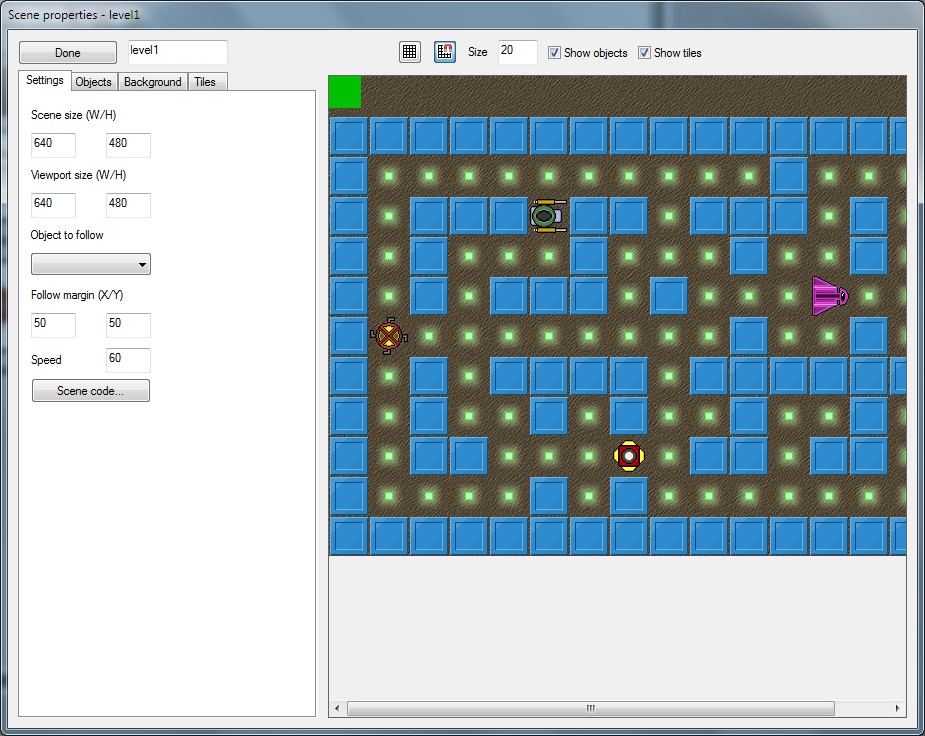Viewport: 925px width, 736px height.
Task: Open the Background tab
Action: [152, 81]
